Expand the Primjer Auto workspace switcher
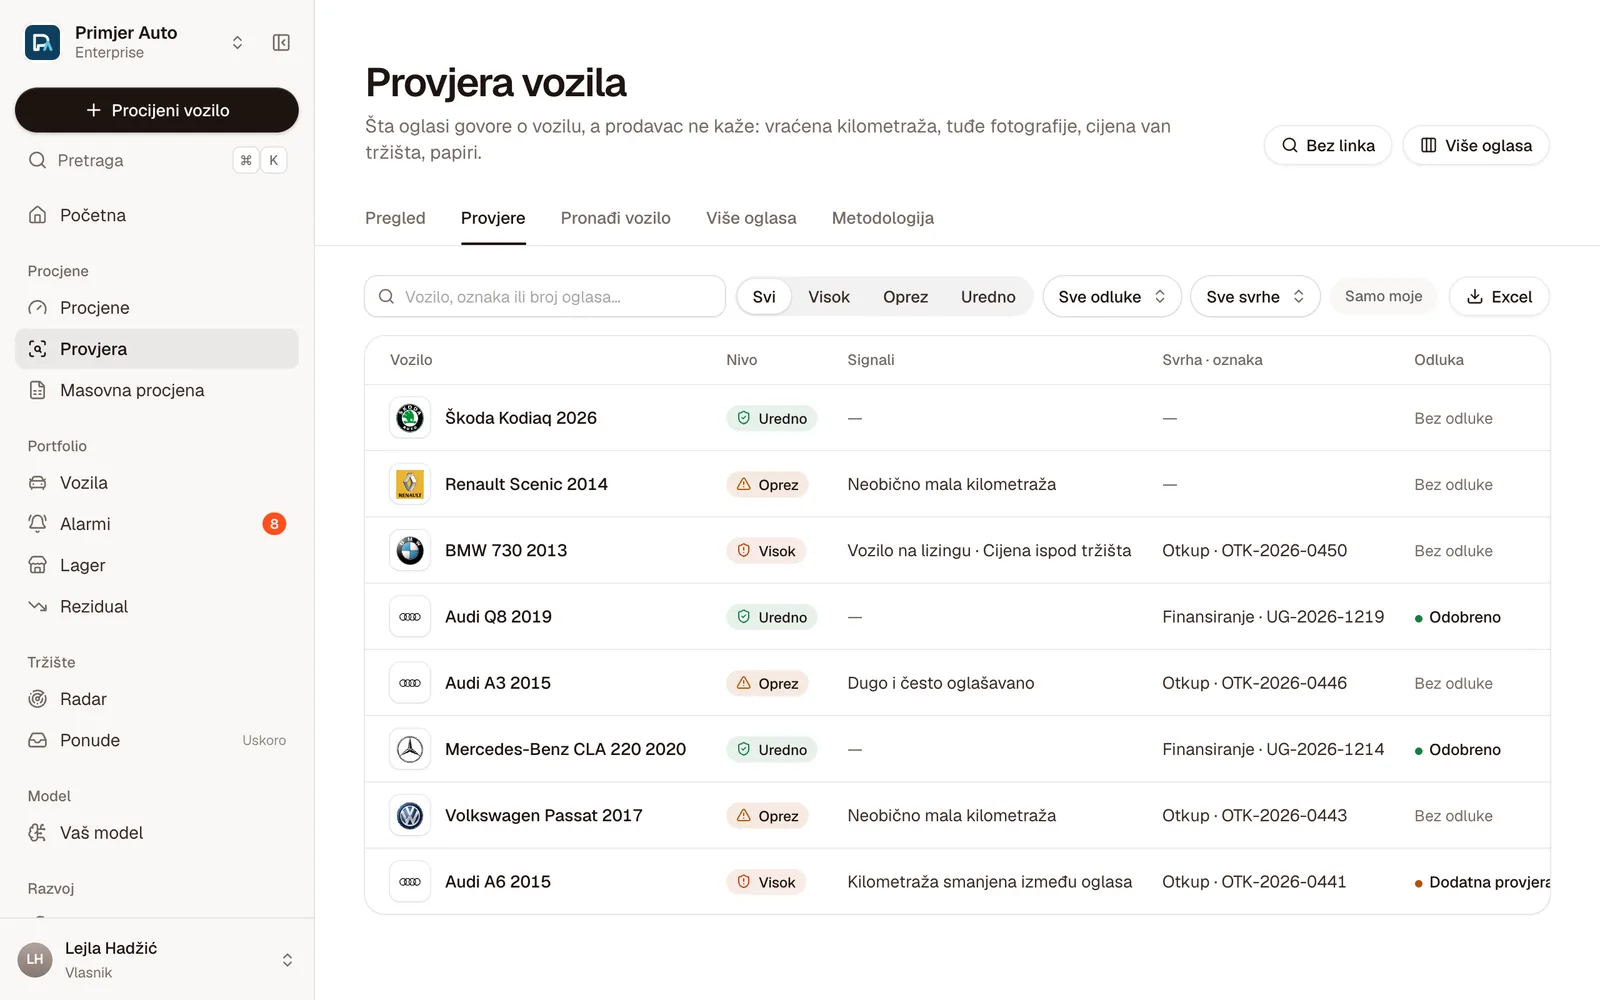 [x=237, y=42]
